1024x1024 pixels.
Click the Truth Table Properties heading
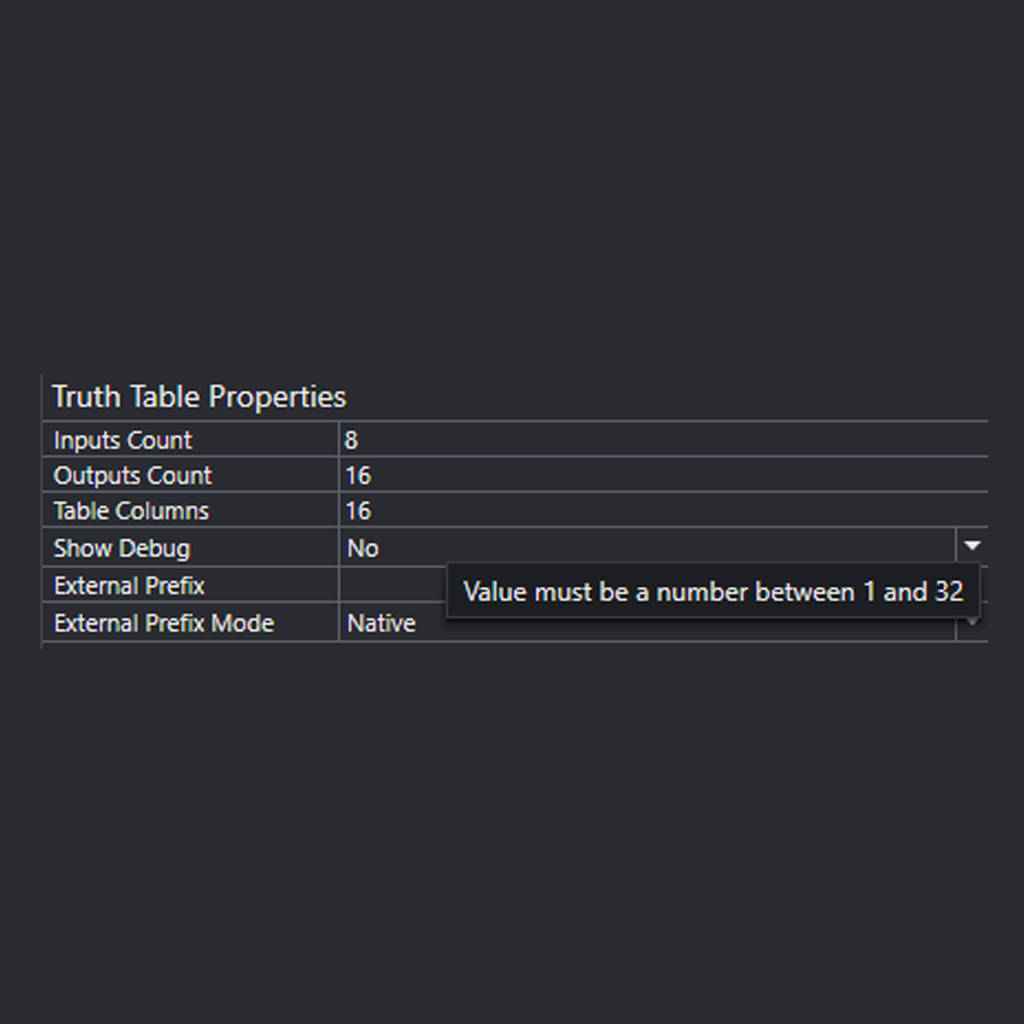198,397
